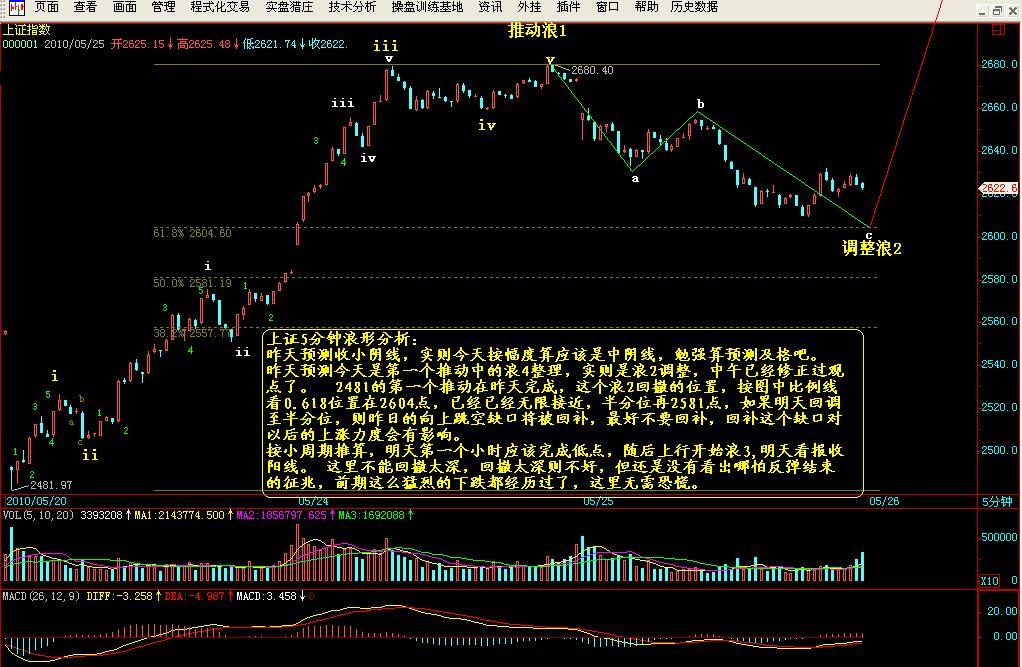The height and width of the screenshot is (667, 1022).
Task: Open the 技术分析 menu
Action: [353, 7]
